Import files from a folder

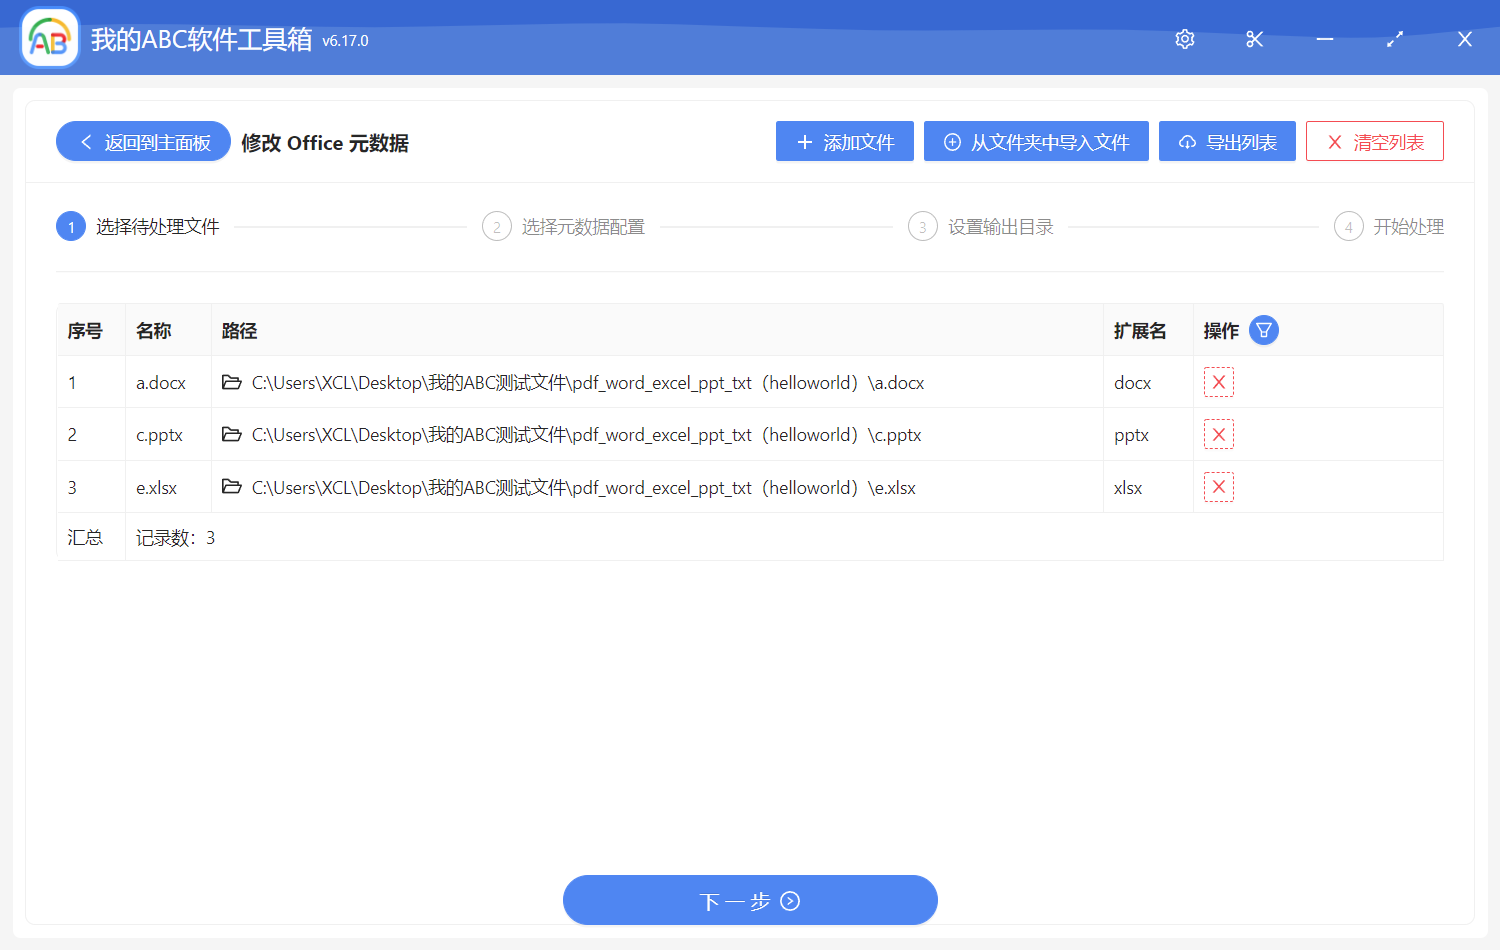click(x=1036, y=141)
